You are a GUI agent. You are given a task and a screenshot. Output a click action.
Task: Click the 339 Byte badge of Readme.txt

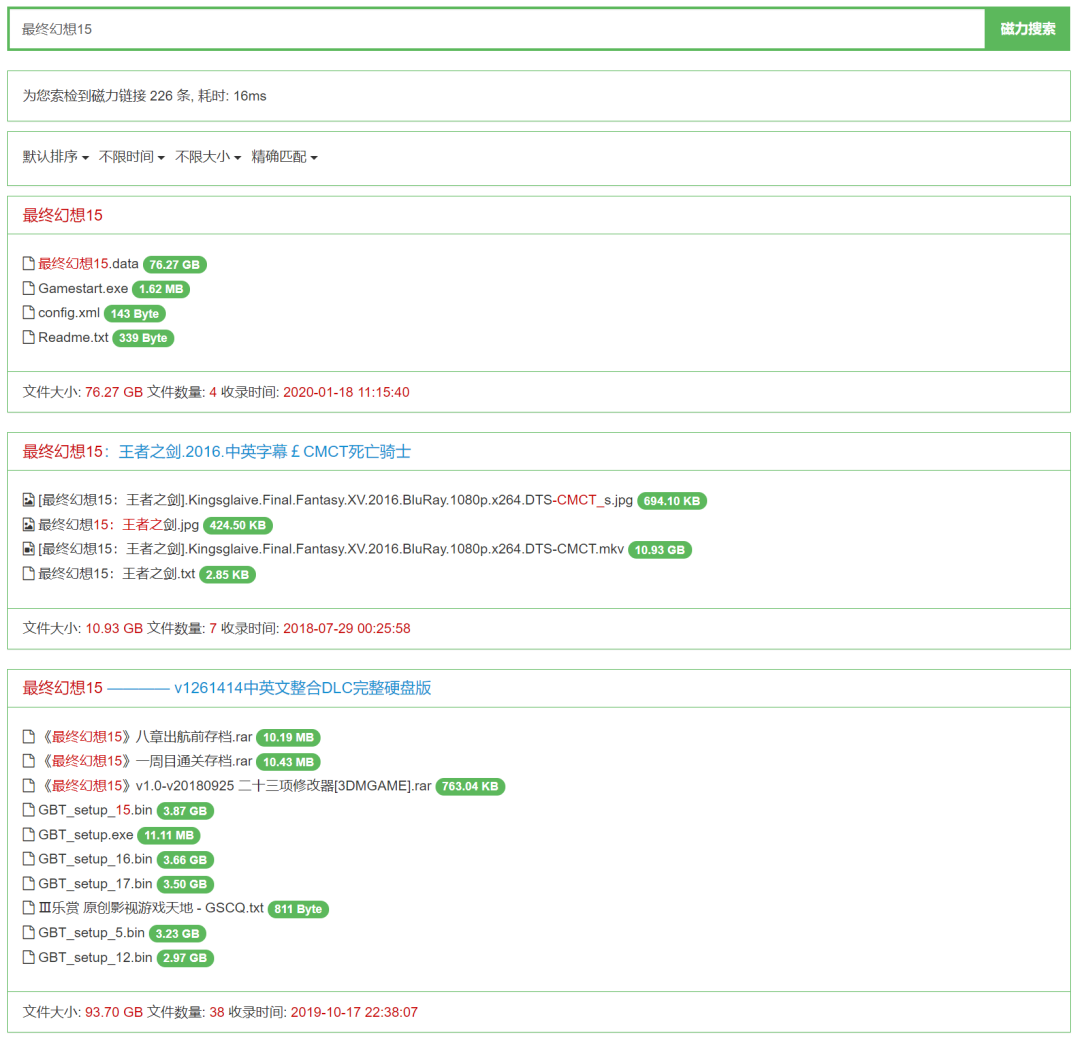point(143,338)
